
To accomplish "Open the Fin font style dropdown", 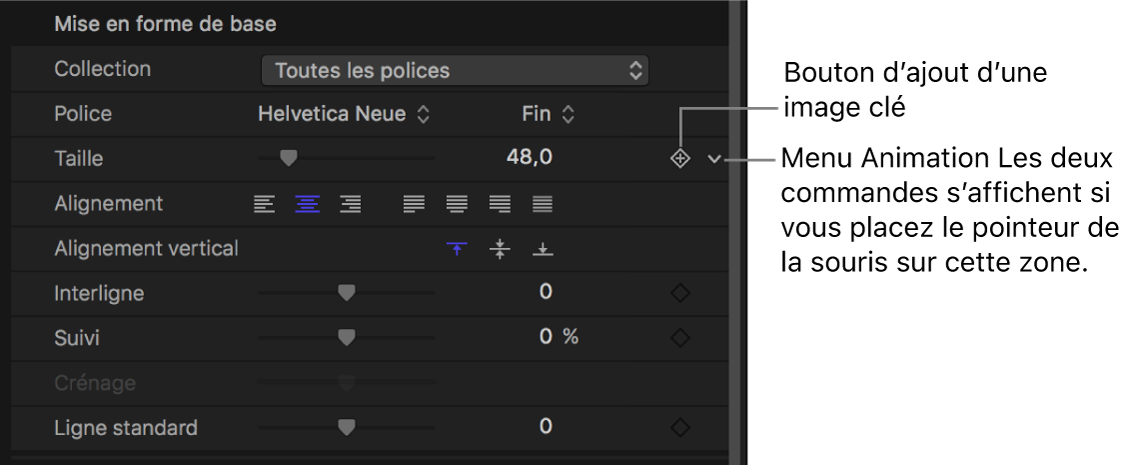I will point(548,114).
